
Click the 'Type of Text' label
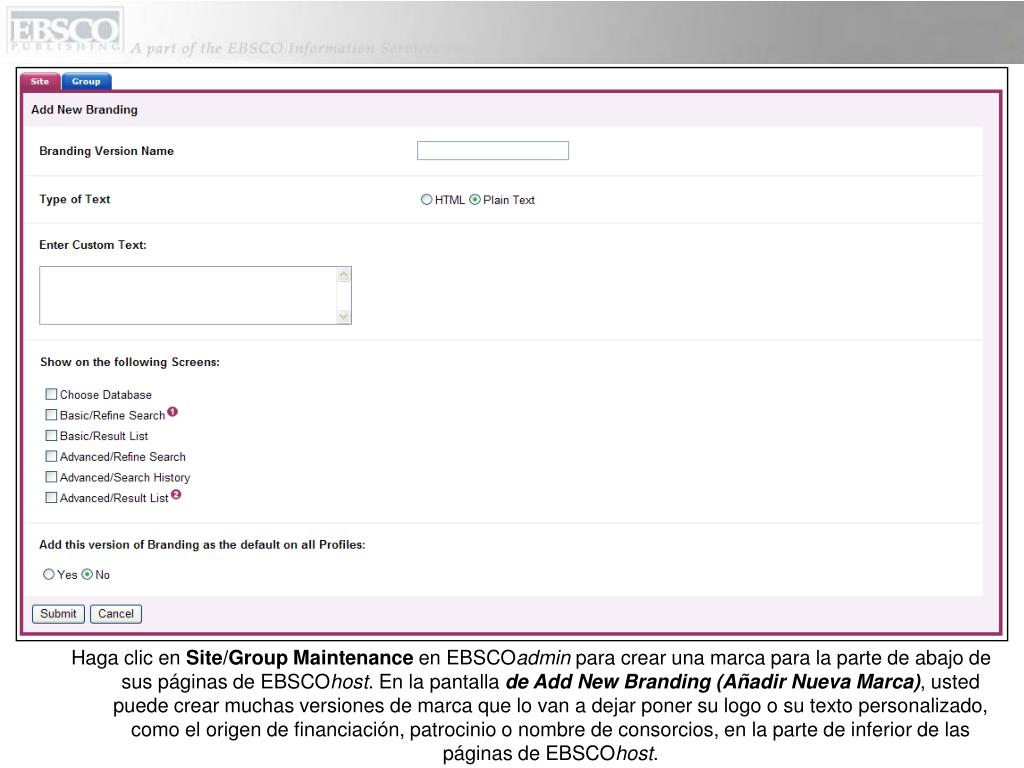tap(74, 199)
